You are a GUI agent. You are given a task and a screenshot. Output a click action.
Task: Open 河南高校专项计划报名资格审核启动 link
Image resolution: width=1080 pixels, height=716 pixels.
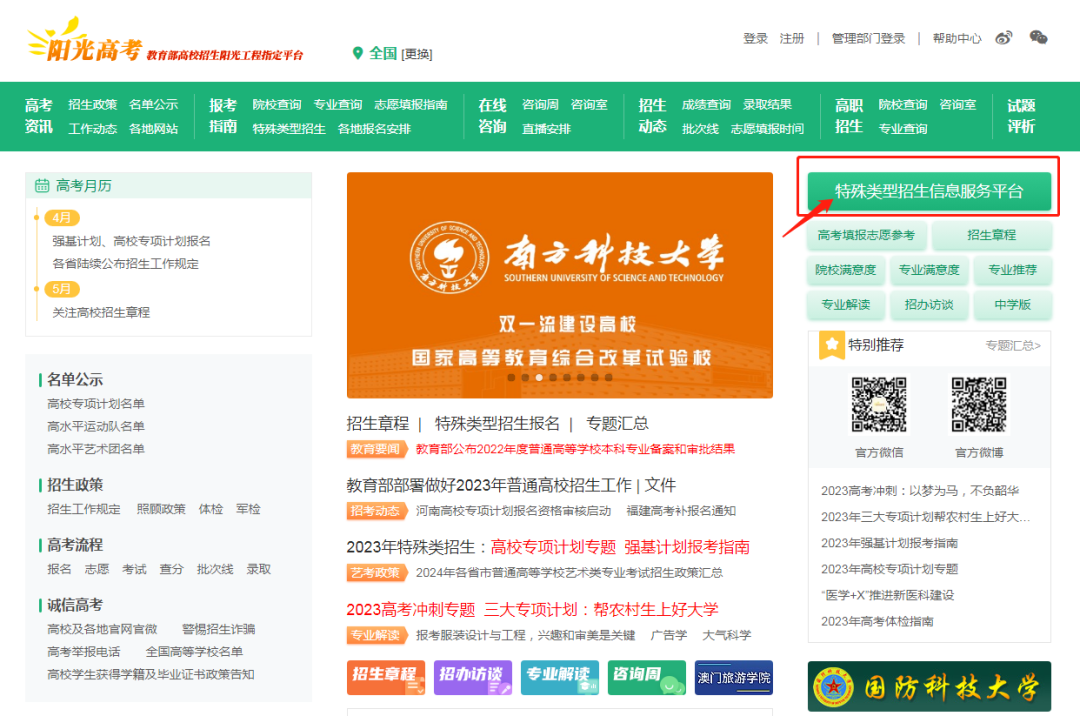513,510
